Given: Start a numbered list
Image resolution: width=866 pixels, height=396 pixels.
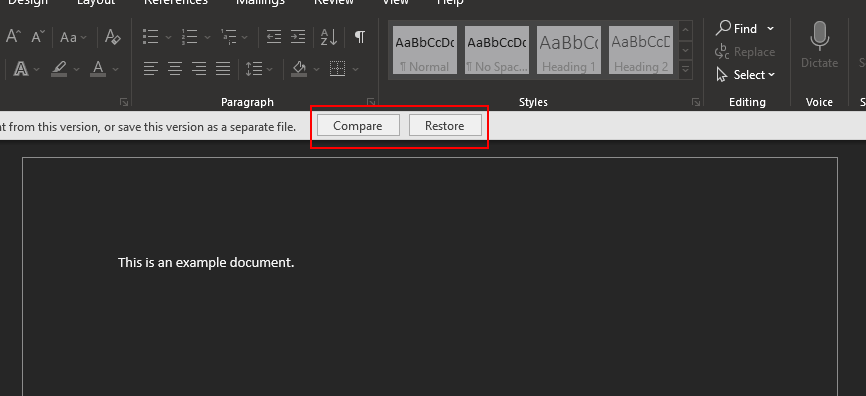Looking at the screenshot, I should [x=189, y=37].
